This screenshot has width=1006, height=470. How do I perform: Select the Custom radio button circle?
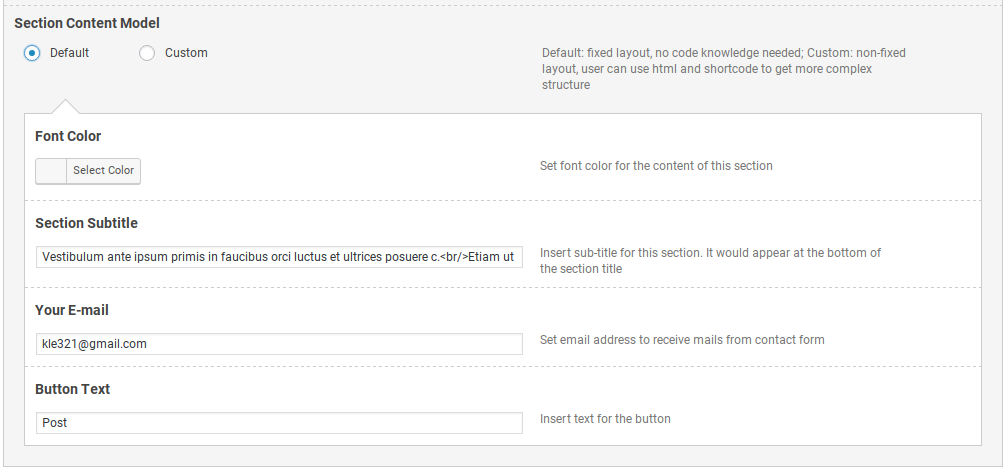point(147,53)
